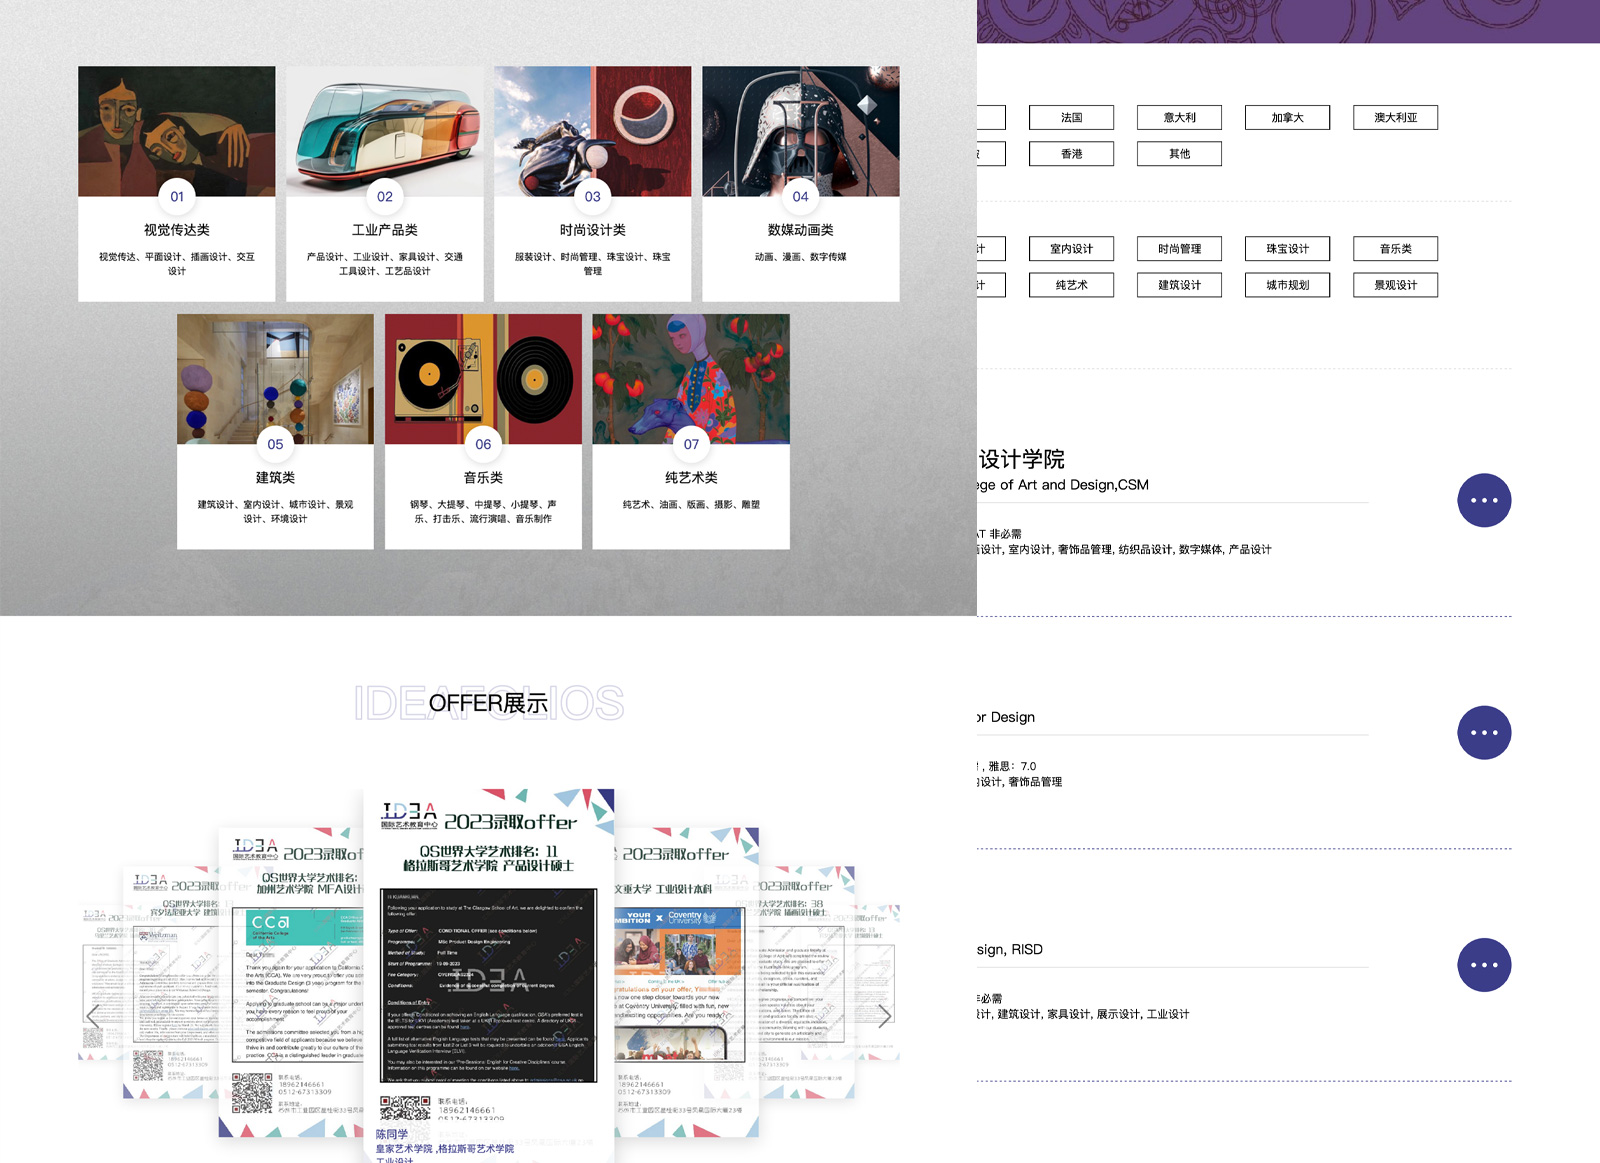Click the 设计学院 school heading
The width and height of the screenshot is (1600, 1163).
[1021, 459]
